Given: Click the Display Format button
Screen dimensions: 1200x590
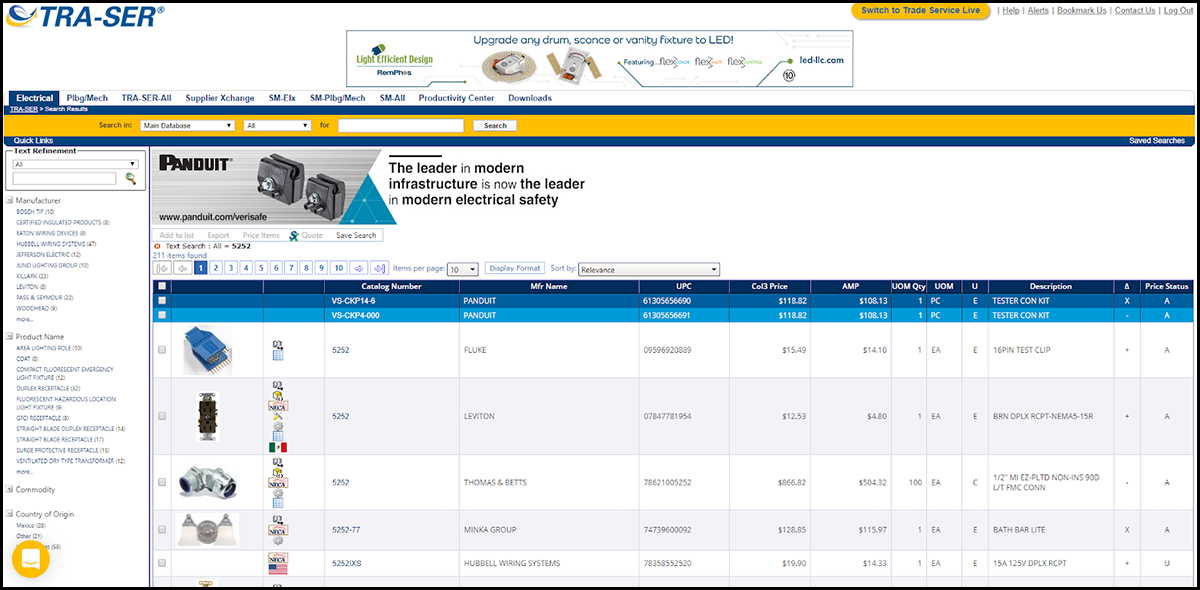Looking at the screenshot, I should pyautogui.click(x=515, y=268).
